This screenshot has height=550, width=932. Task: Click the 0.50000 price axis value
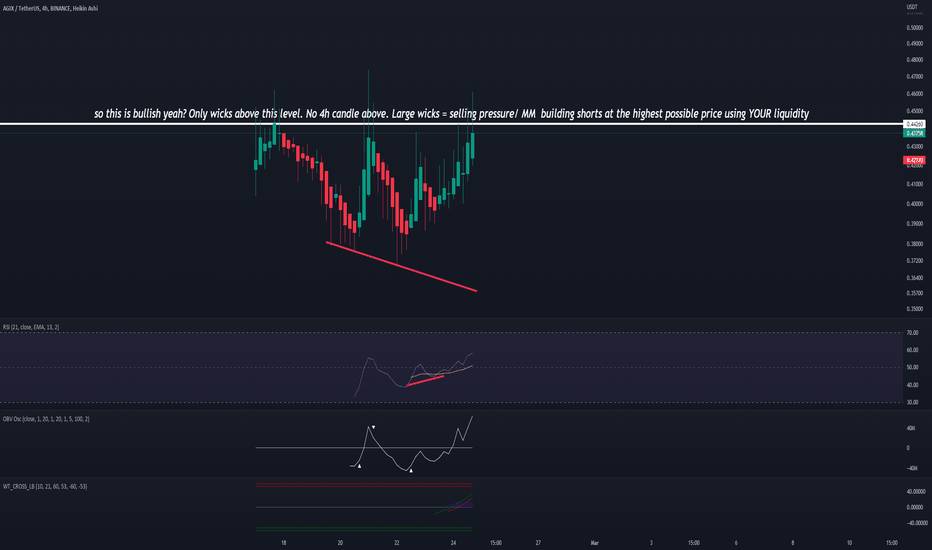tap(915, 28)
